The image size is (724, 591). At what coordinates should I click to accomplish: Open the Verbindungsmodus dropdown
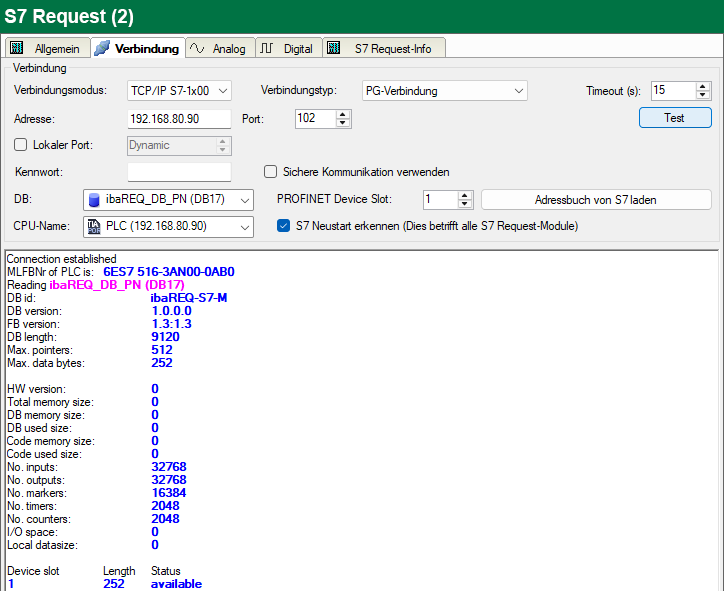[223, 91]
